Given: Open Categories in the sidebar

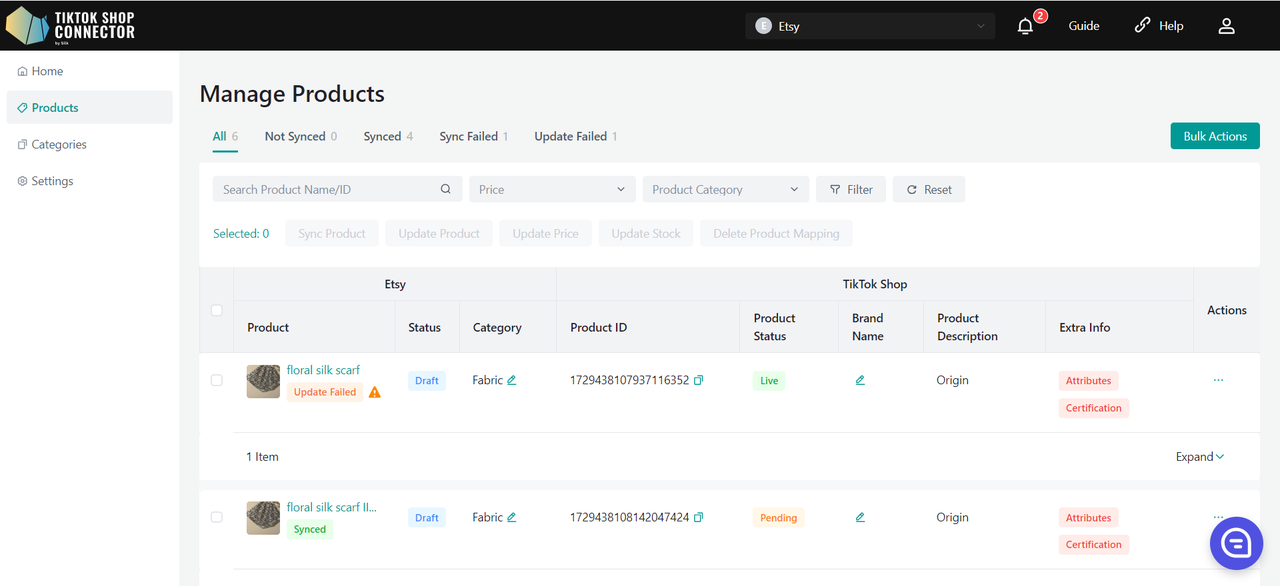Looking at the screenshot, I should pos(59,144).
